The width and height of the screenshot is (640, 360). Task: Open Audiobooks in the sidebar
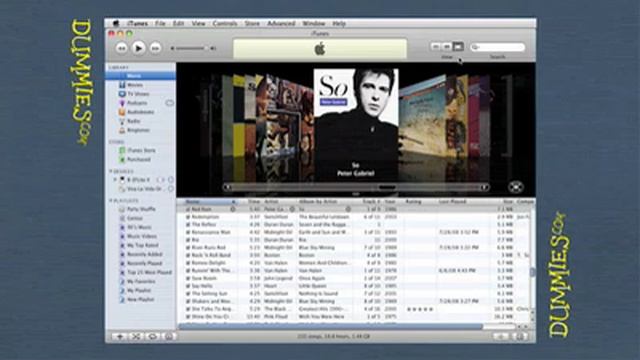[140, 112]
